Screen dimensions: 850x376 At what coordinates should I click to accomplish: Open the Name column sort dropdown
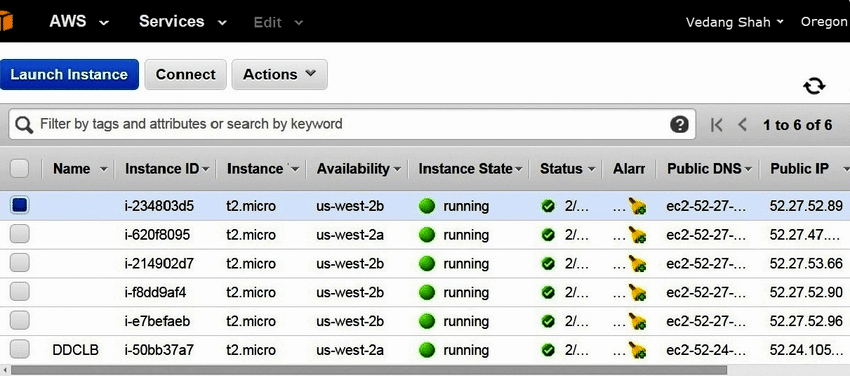(104, 169)
